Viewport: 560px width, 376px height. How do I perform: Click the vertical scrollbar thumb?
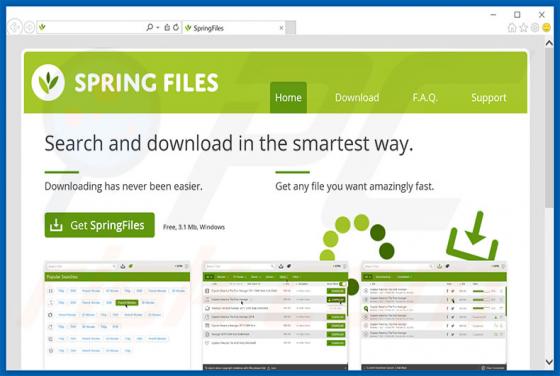point(549,127)
